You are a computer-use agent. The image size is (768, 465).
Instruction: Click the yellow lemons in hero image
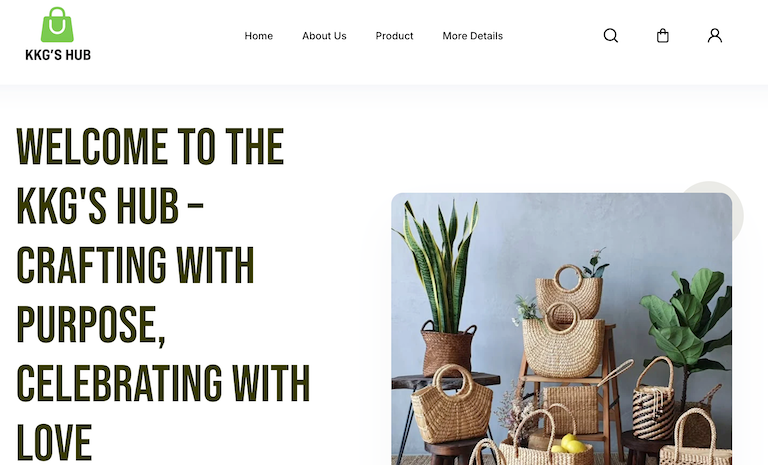coord(568,444)
